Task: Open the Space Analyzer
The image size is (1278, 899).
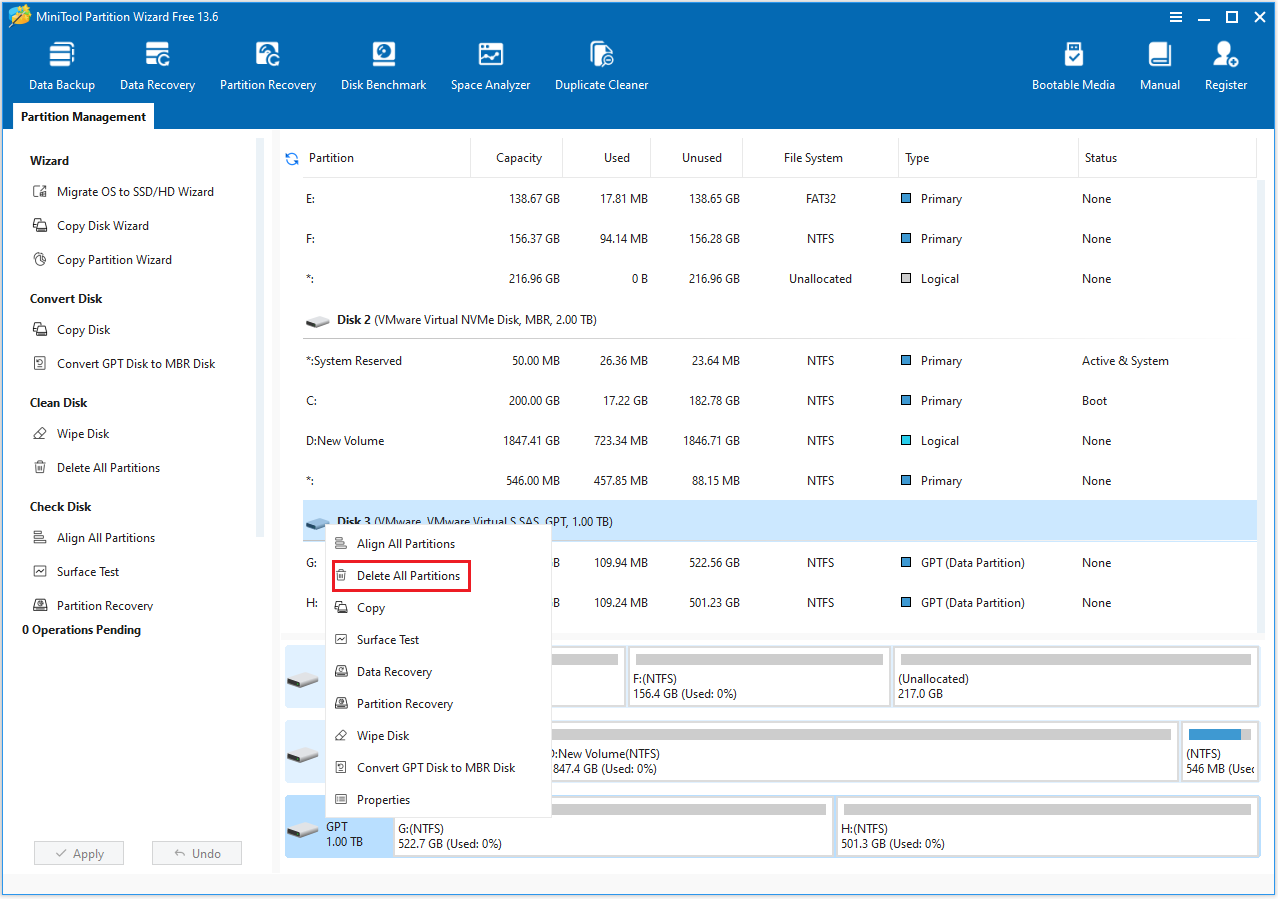Action: (x=490, y=64)
